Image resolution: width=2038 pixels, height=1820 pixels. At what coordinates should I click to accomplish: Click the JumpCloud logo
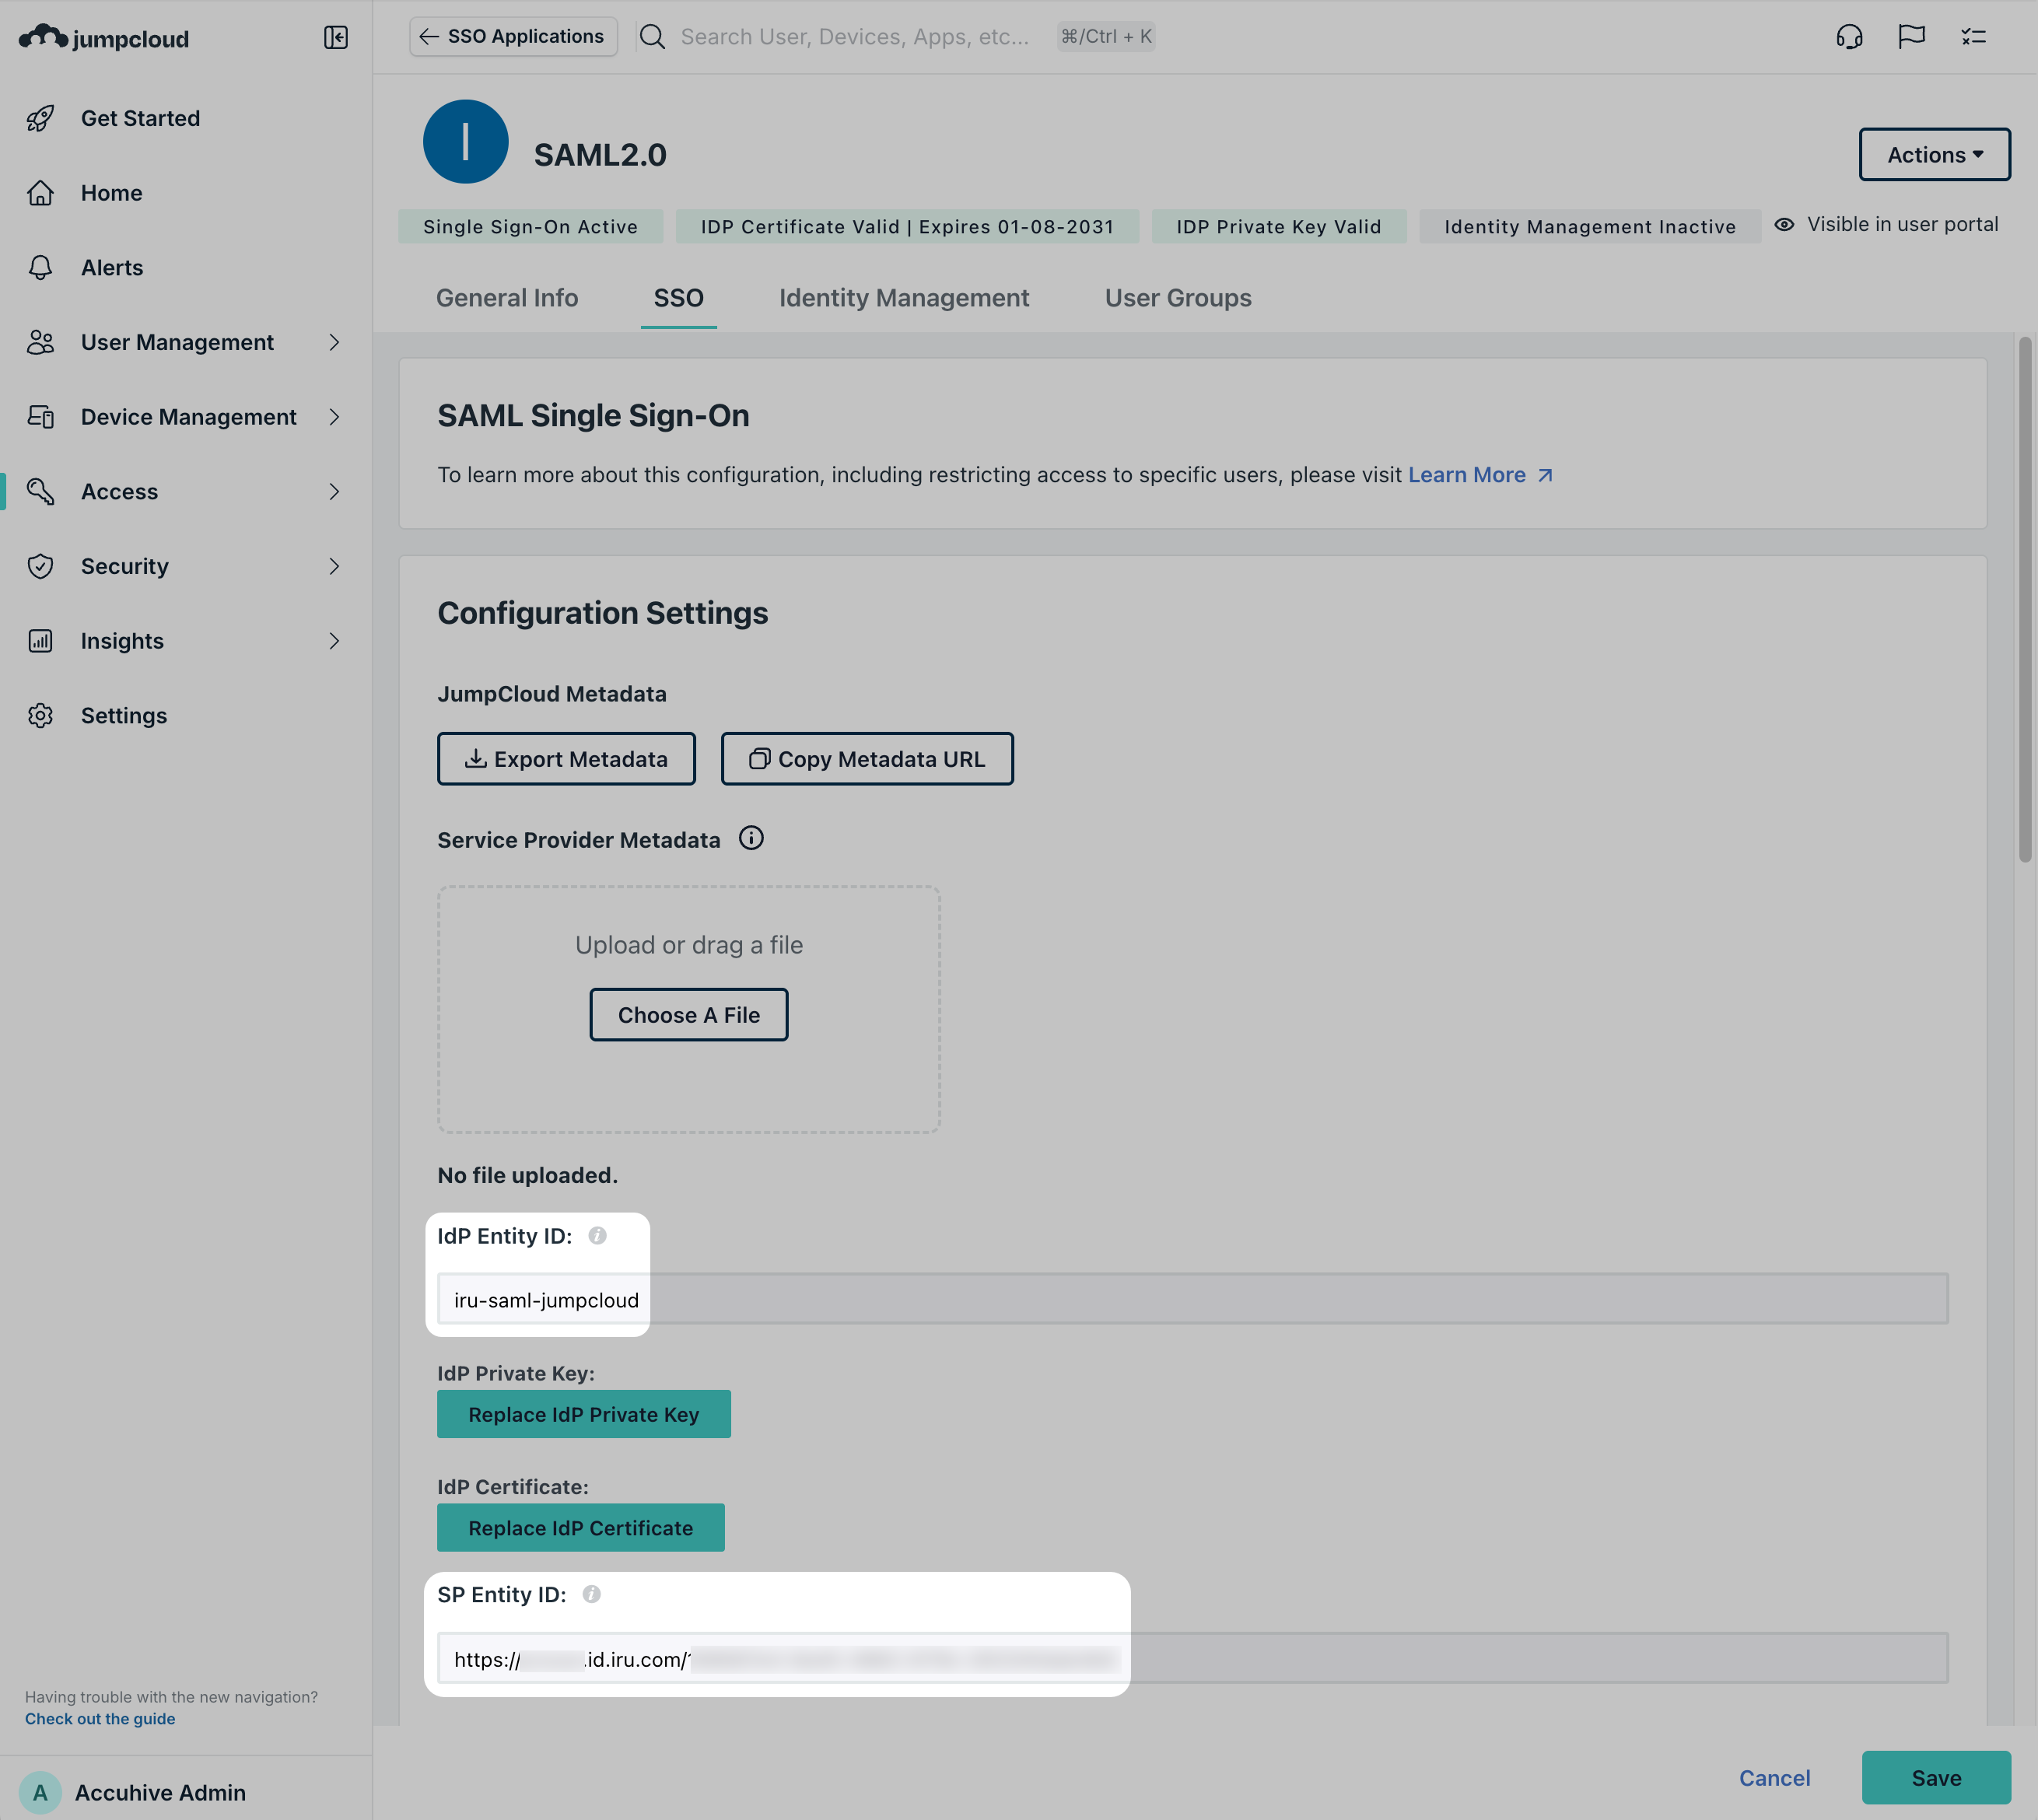(104, 37)
